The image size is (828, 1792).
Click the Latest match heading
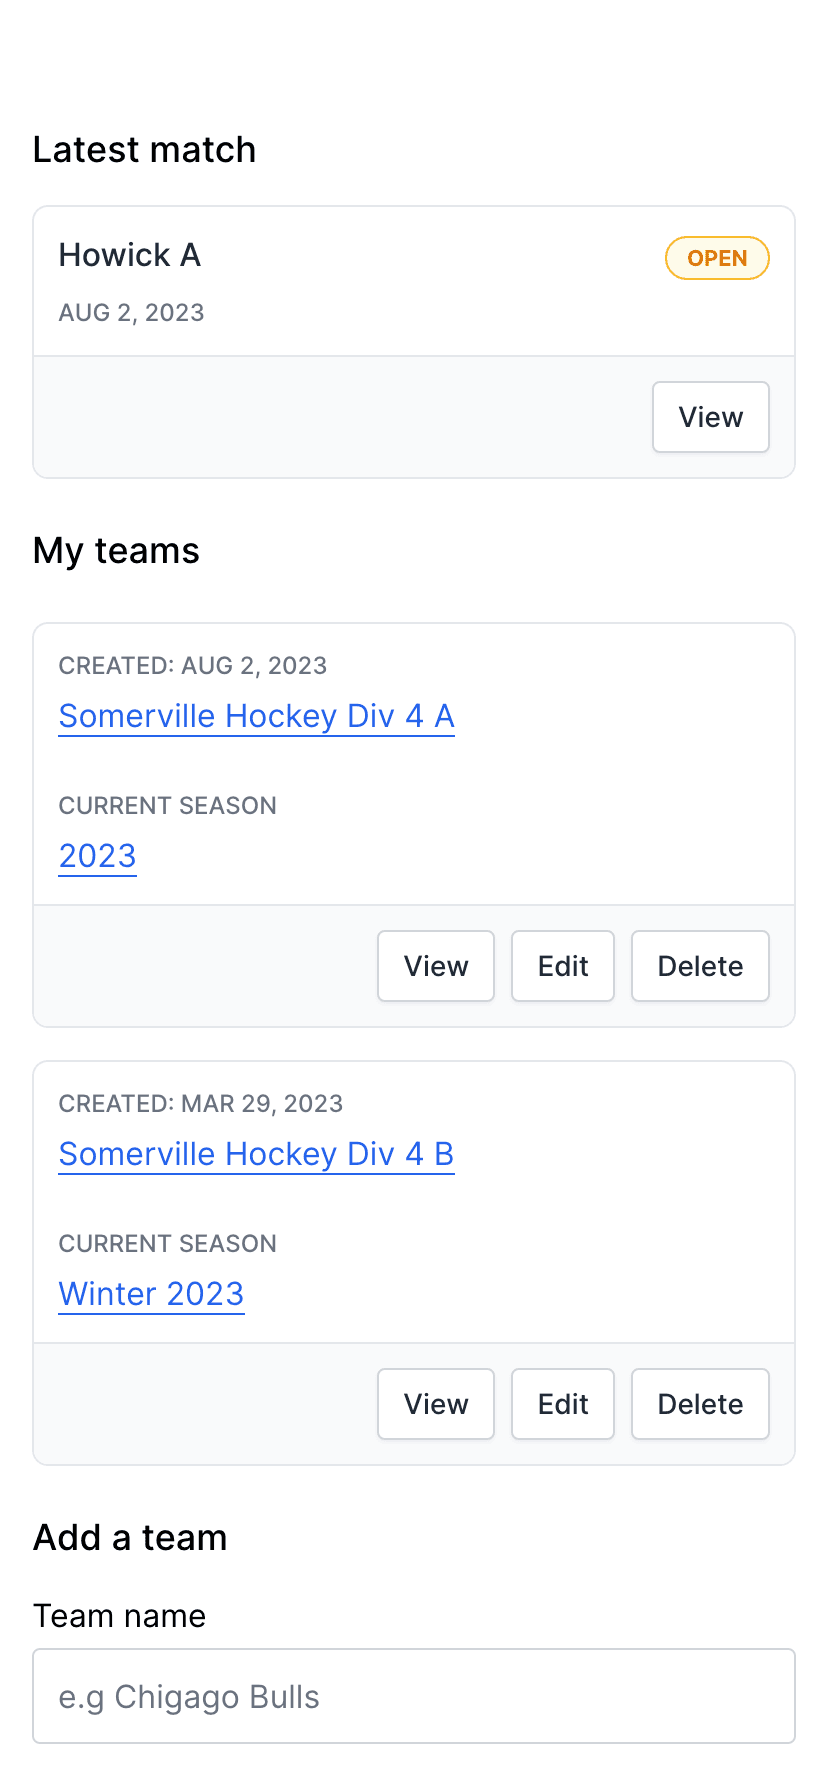pyautogui.click(x=144, y=150)
